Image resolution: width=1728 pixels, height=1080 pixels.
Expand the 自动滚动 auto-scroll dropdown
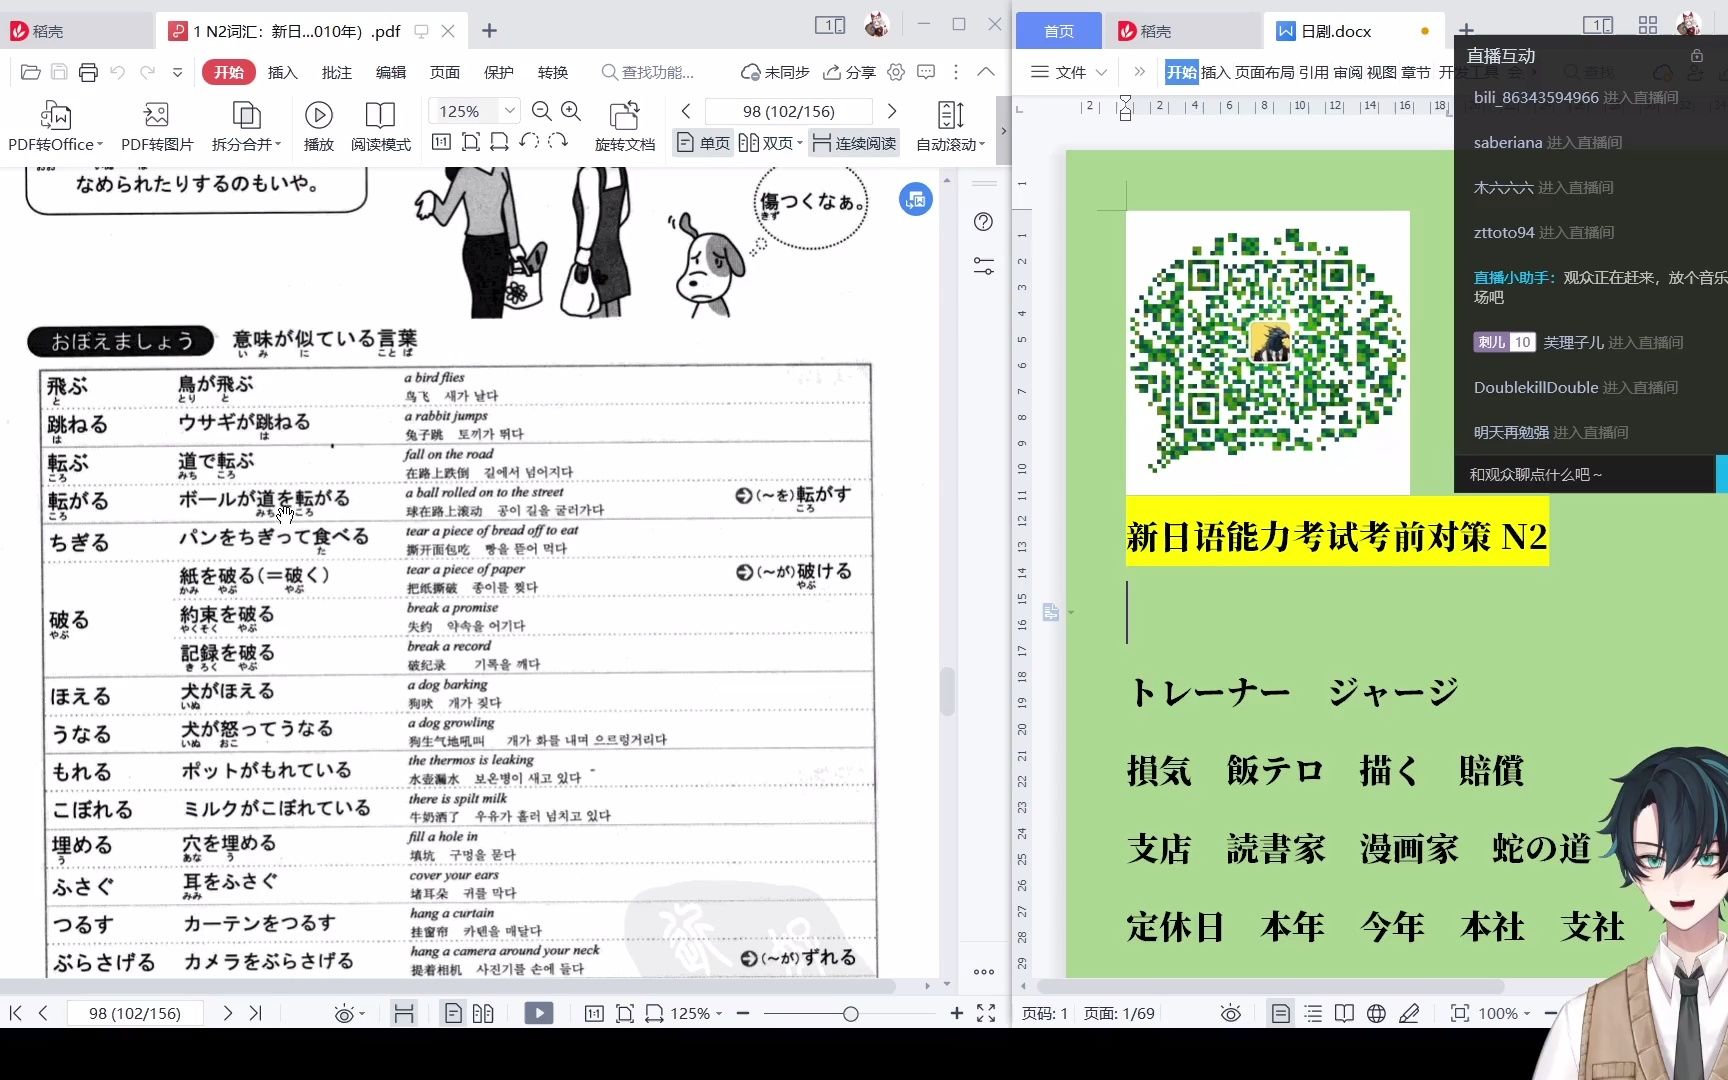(982, 145)
